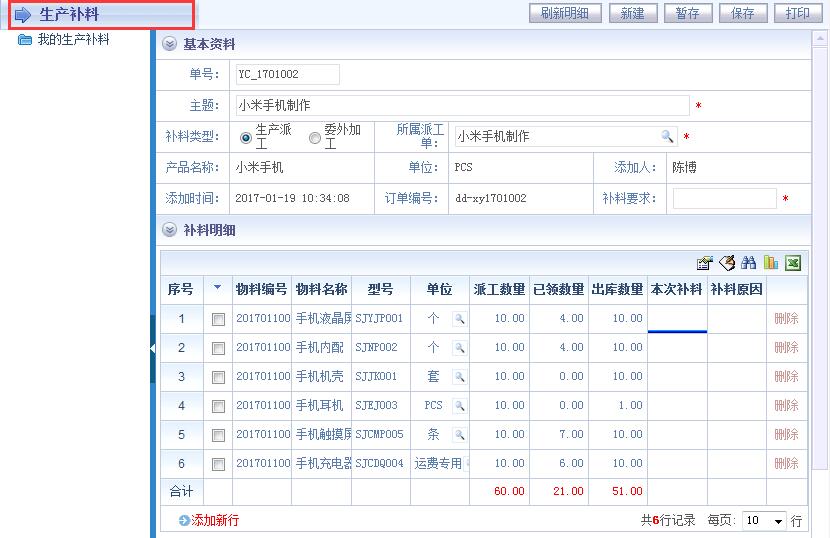The image size is (830, 538).
Task: Click the 添加新行 link
Action: point(214,521)
